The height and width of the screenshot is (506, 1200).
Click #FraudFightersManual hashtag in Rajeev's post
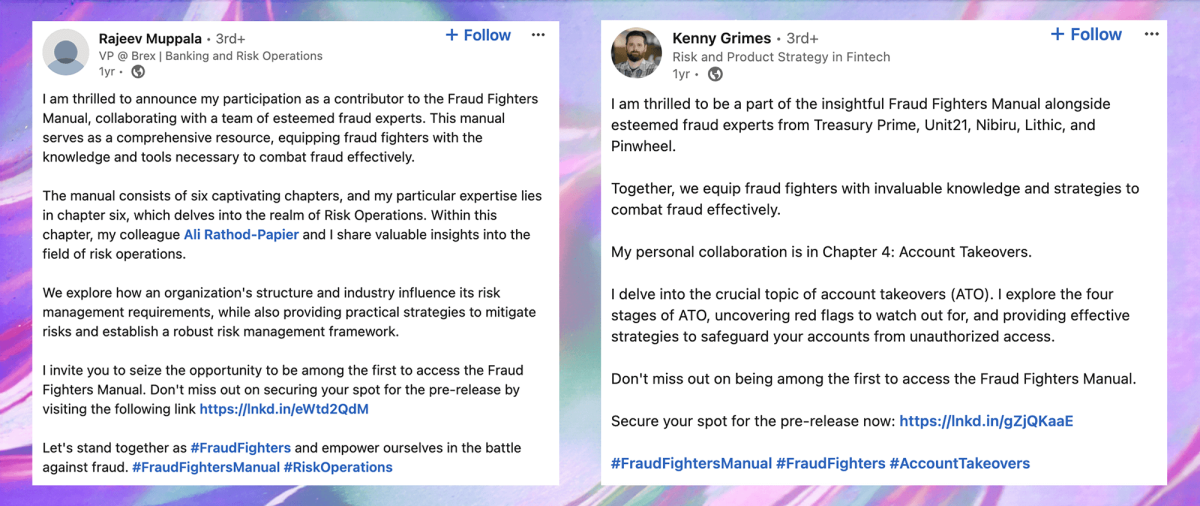click(206, 467)
